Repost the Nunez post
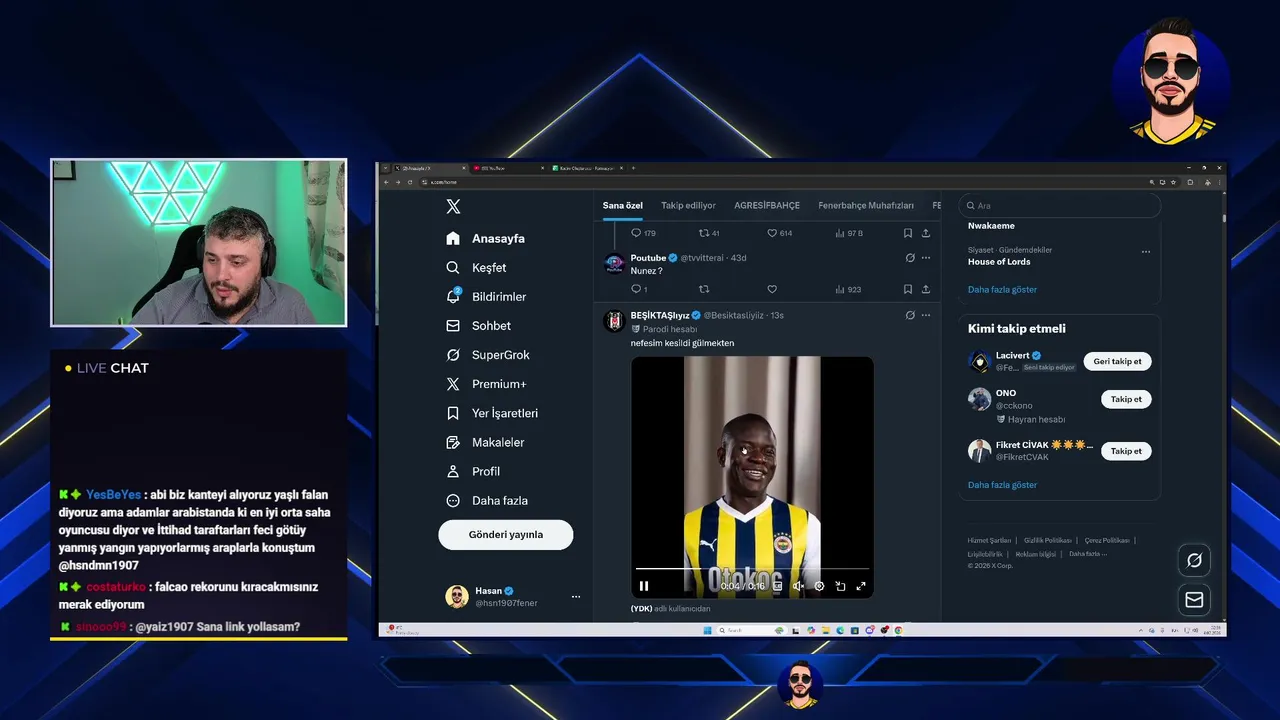This screenshot has width=1280, height=720. click(x=704, y=289)
